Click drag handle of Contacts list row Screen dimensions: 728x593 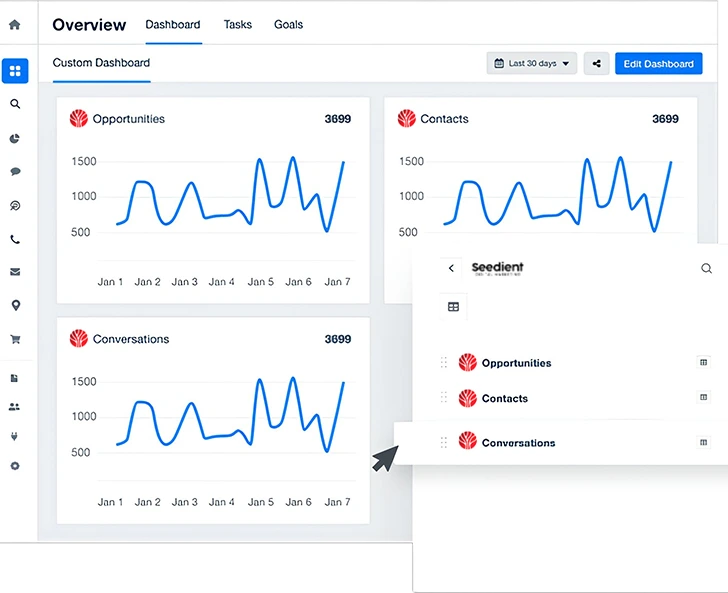coord(443,398)
